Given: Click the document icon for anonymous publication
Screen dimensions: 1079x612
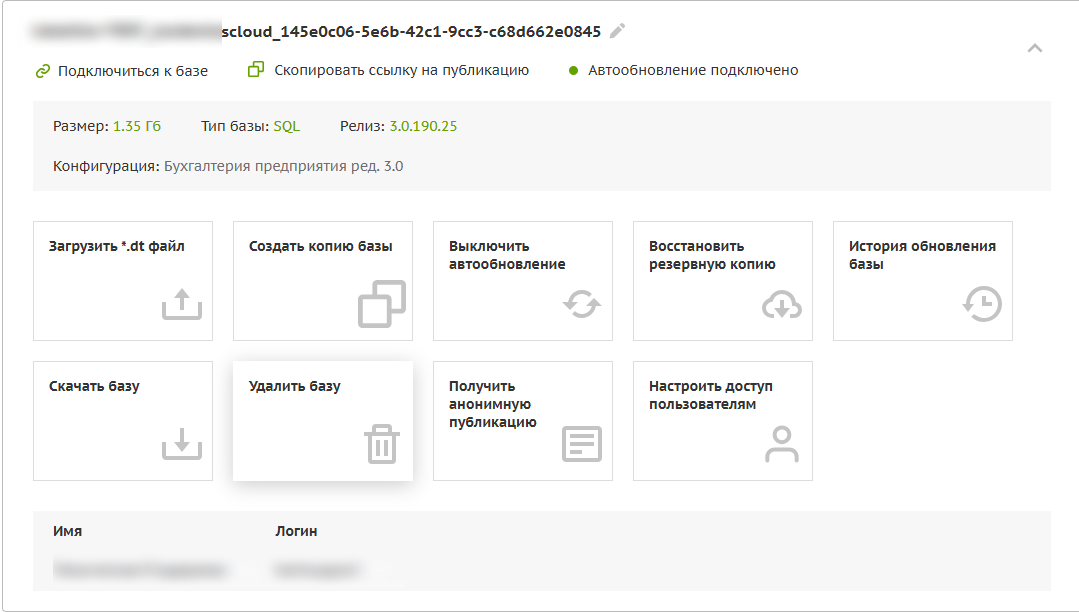Looking at the screenshot, I should point(582,444).
